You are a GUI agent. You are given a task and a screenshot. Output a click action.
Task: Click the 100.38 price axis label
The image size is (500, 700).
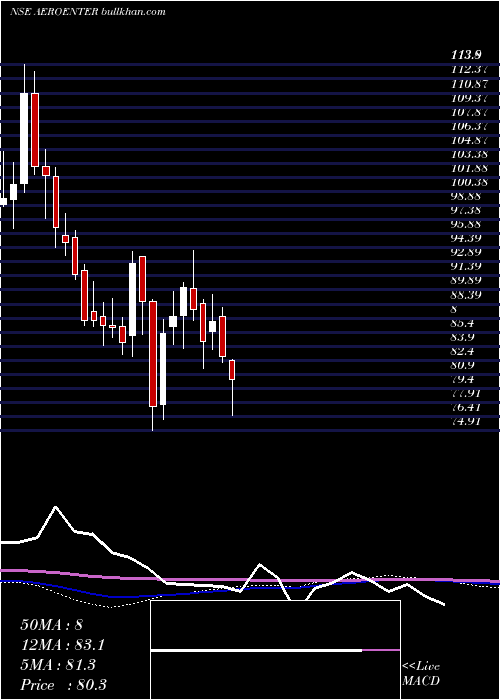pos(469,183)
